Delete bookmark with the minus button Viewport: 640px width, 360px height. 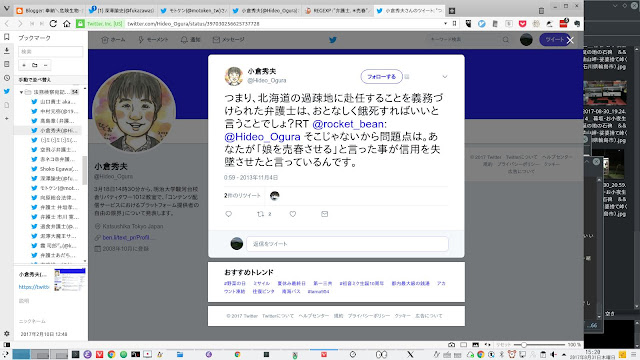tap(45, 65)
